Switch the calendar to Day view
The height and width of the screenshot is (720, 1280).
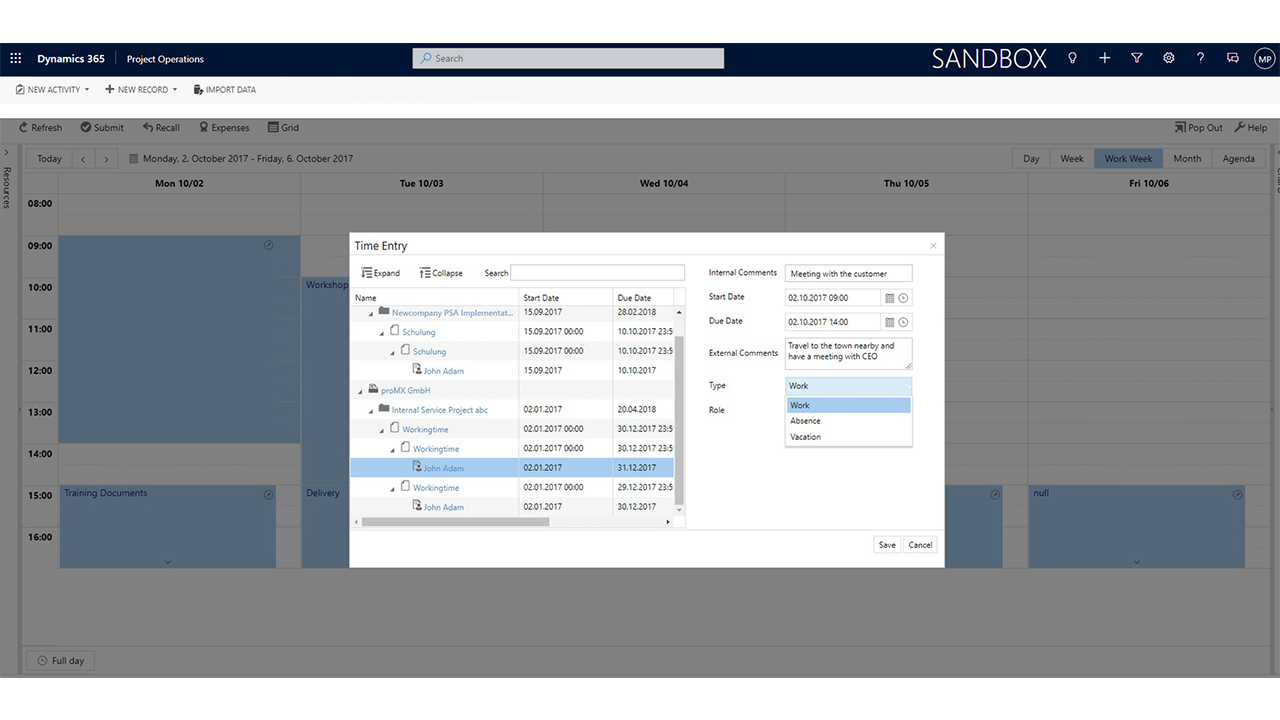(x=1031, y=159)
